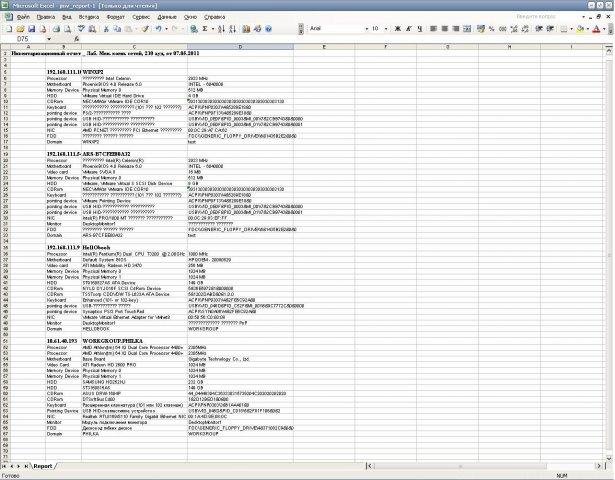The image size is (615, 480).
Task: Click the Save diskette icon
Action: point(32,29)
